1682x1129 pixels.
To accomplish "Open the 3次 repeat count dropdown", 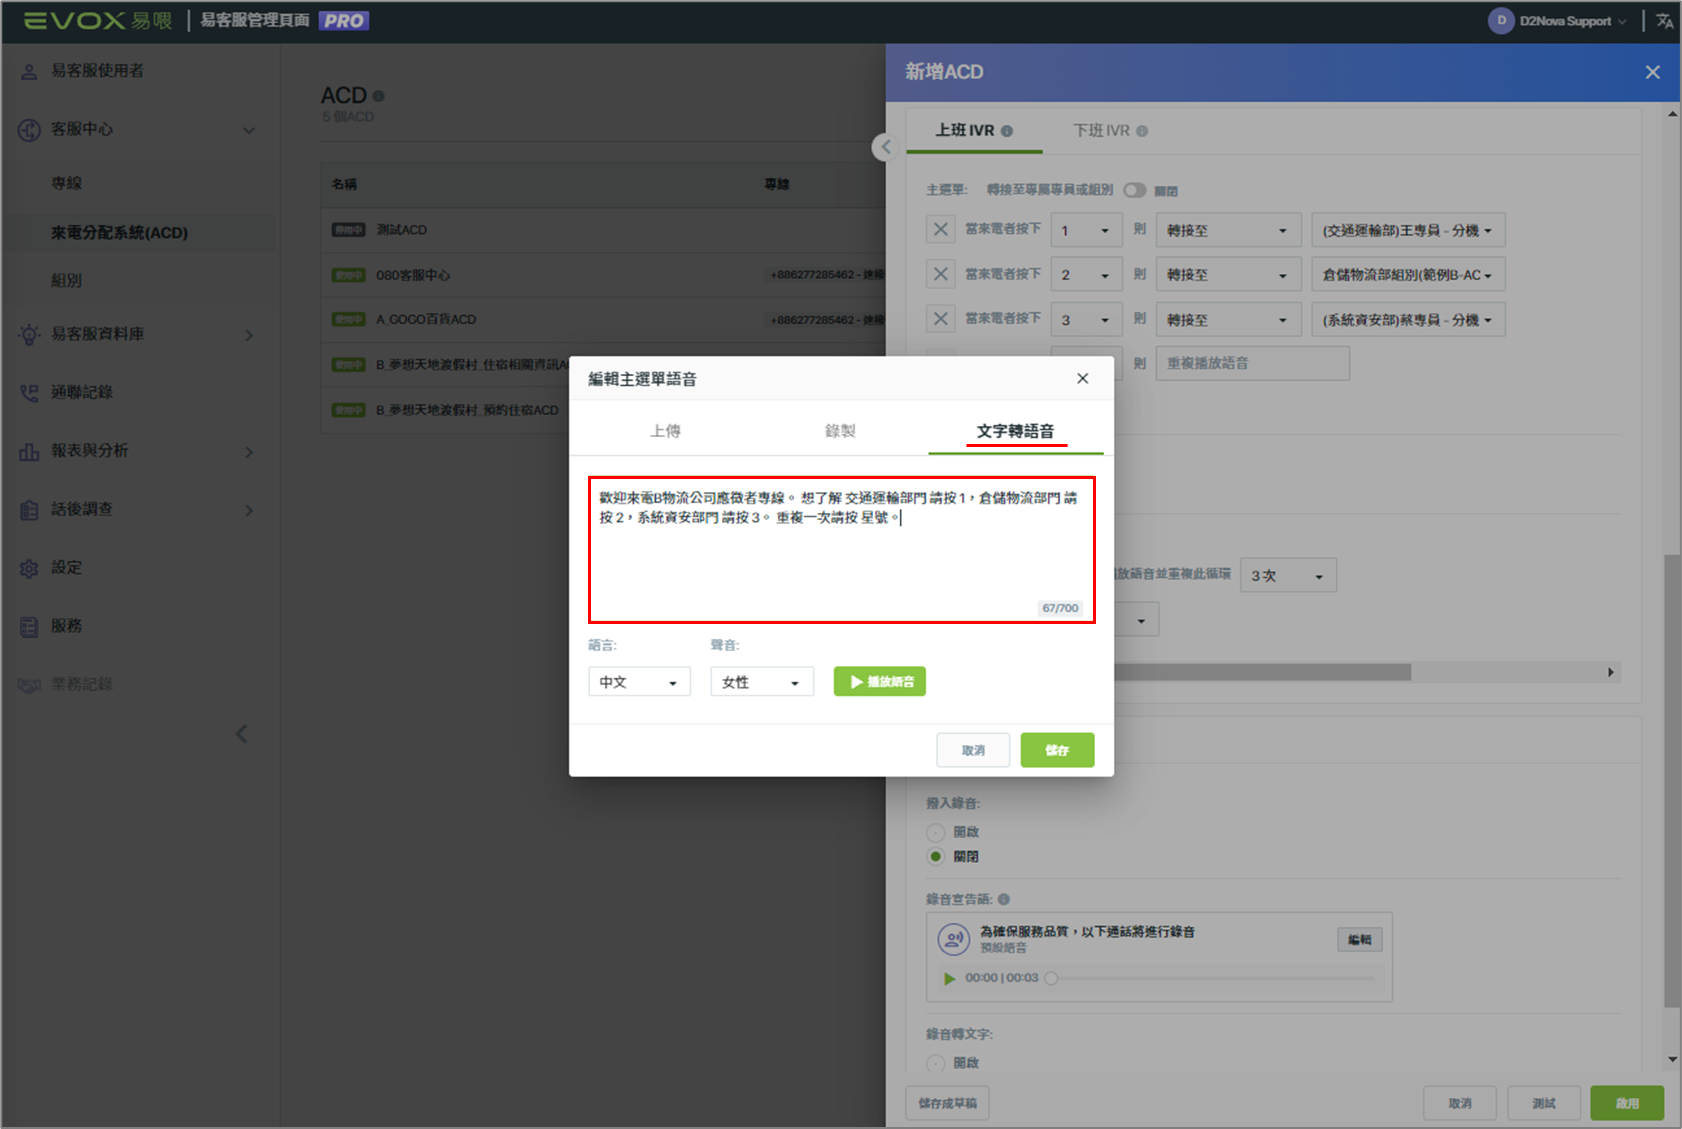I will point(1288,576).
